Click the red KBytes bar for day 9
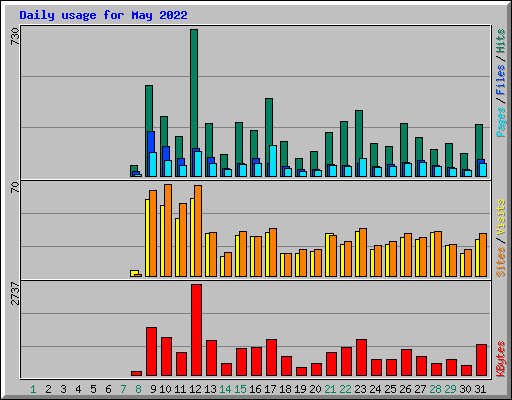The image size is (512, 400). (151, 351)
